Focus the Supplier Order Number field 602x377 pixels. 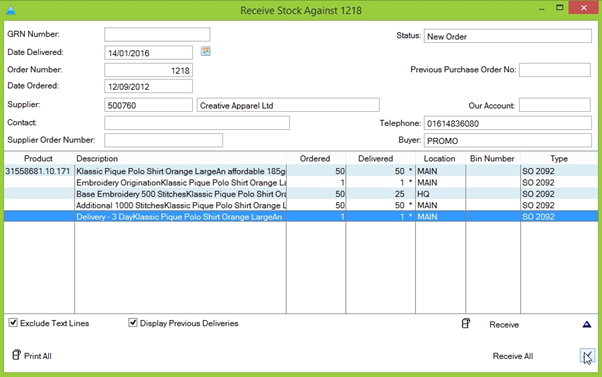tap(164, 140)
